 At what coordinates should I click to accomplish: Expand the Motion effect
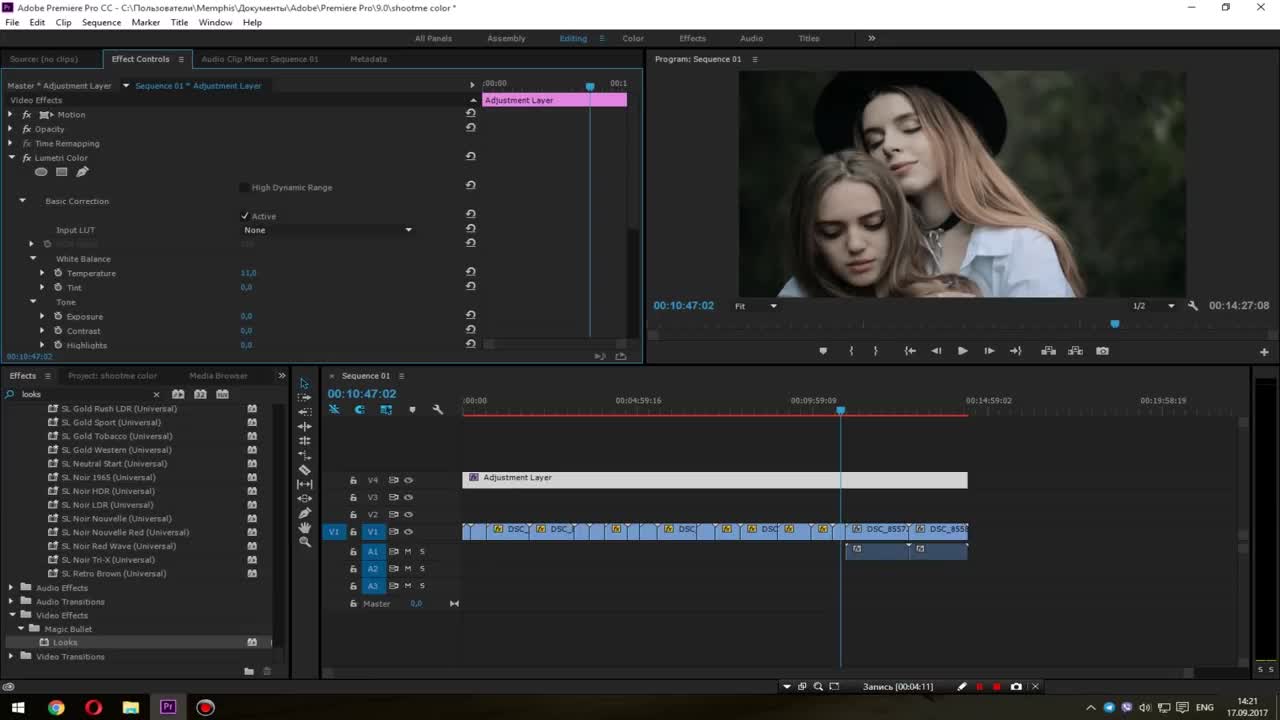11,114
